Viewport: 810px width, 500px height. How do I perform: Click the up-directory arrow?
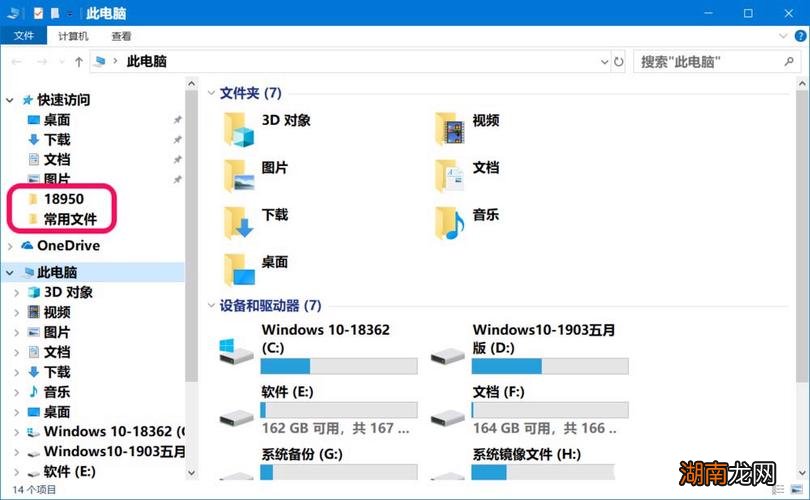pos(79,62)
